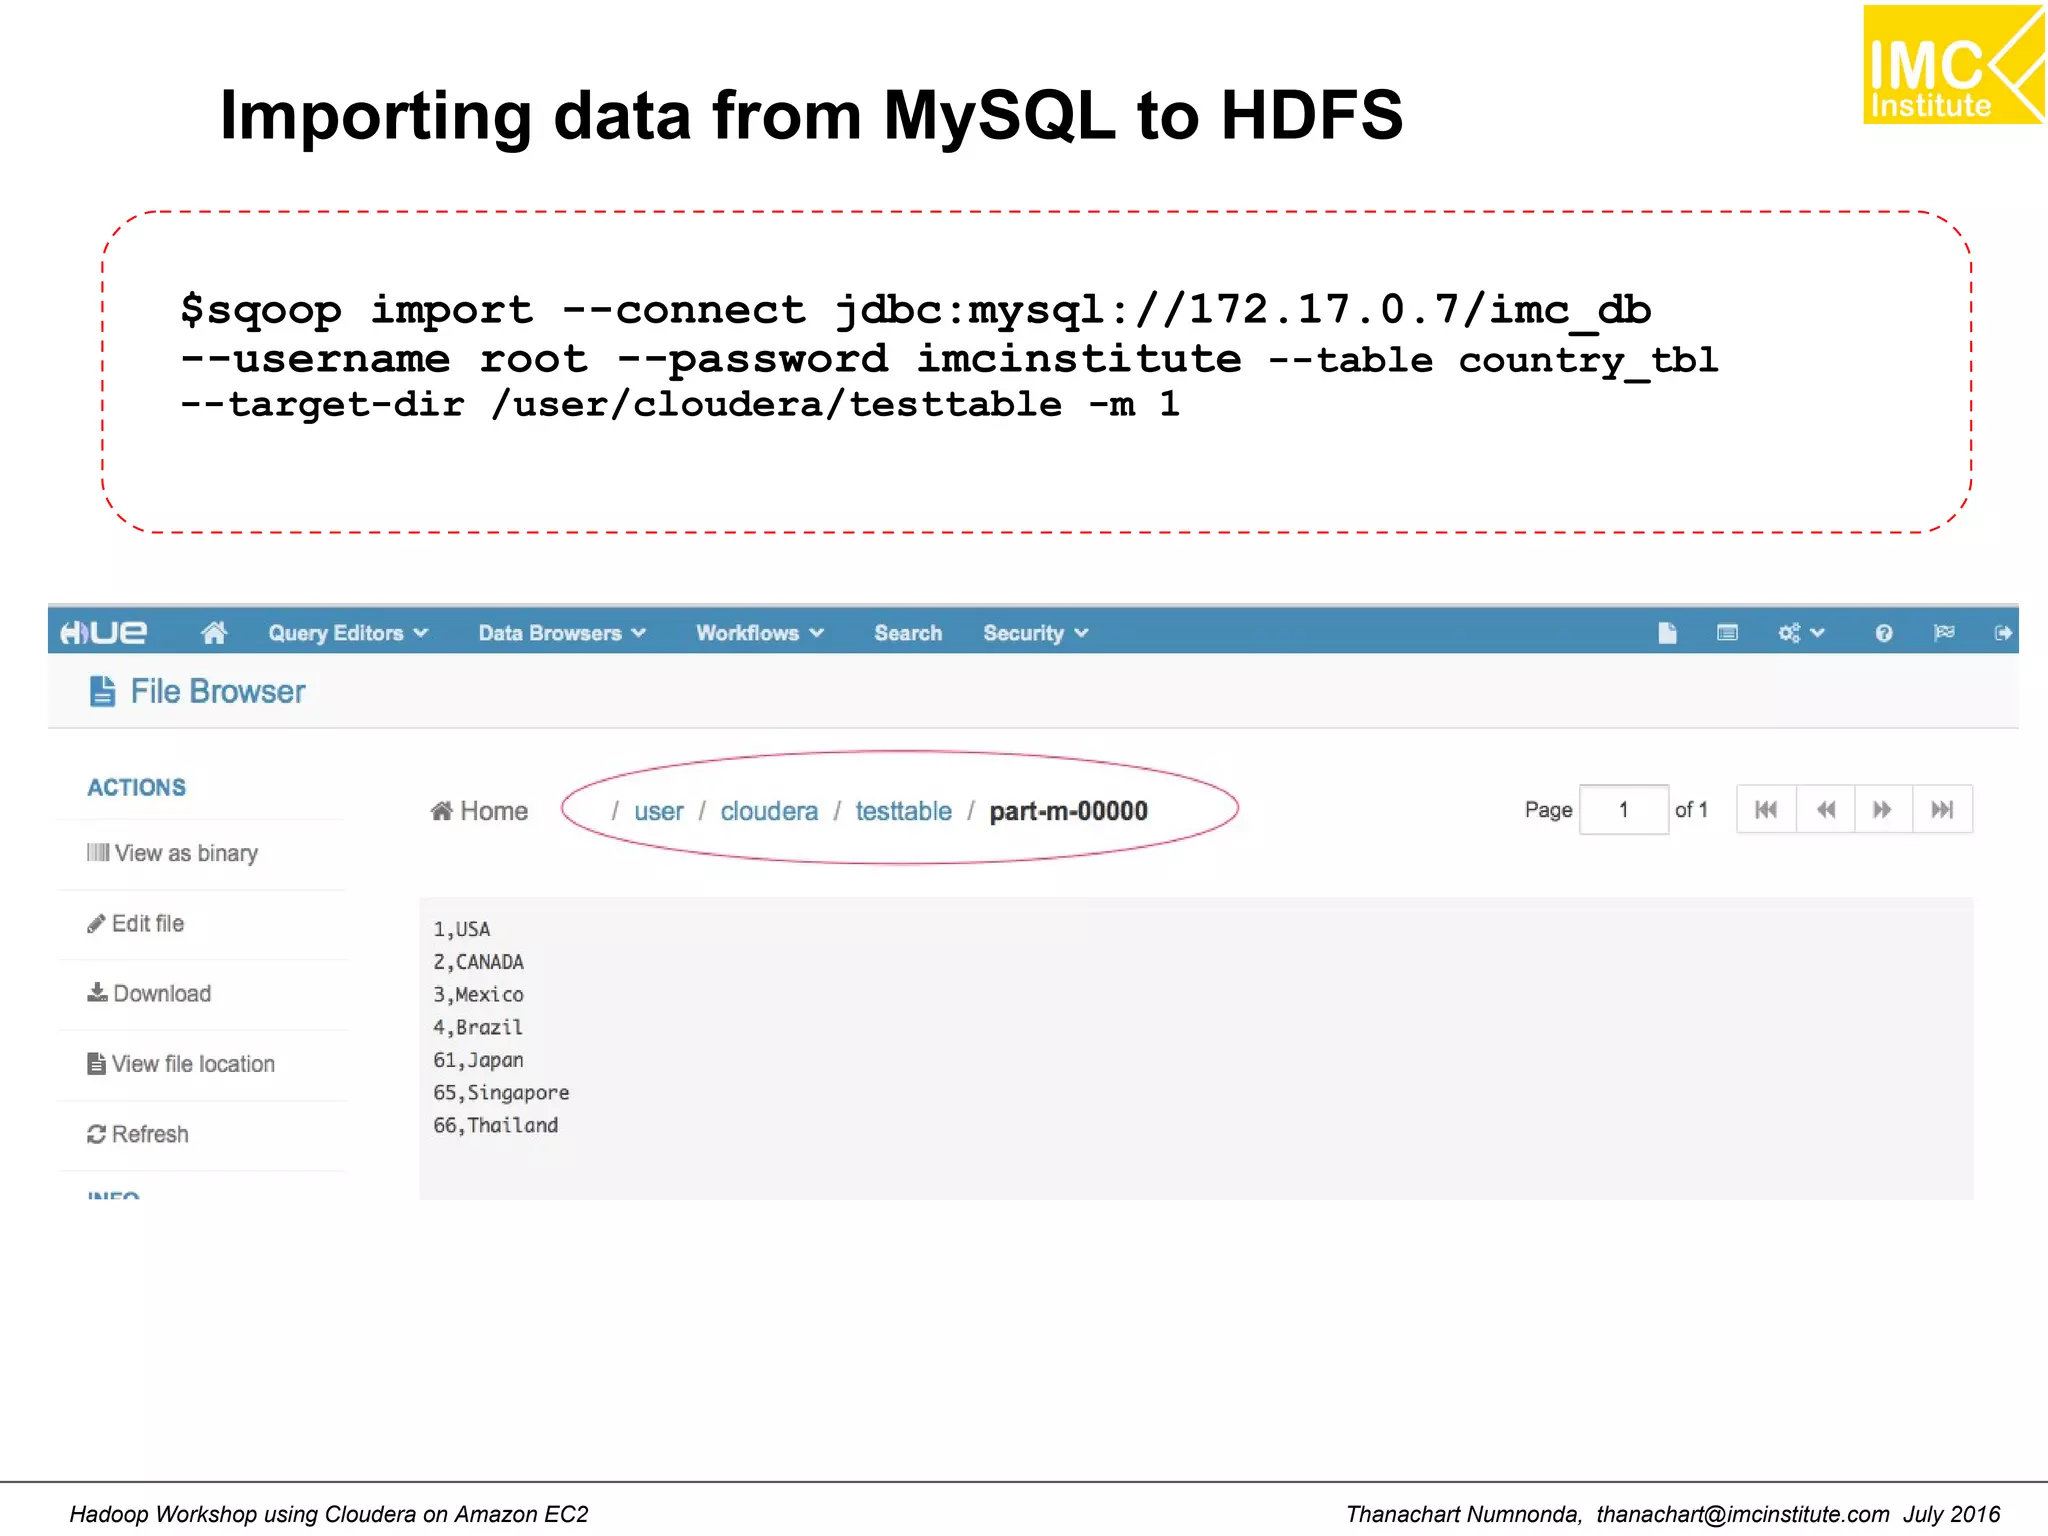Jump to last page button
2048x1536 pixels.
1942,810
